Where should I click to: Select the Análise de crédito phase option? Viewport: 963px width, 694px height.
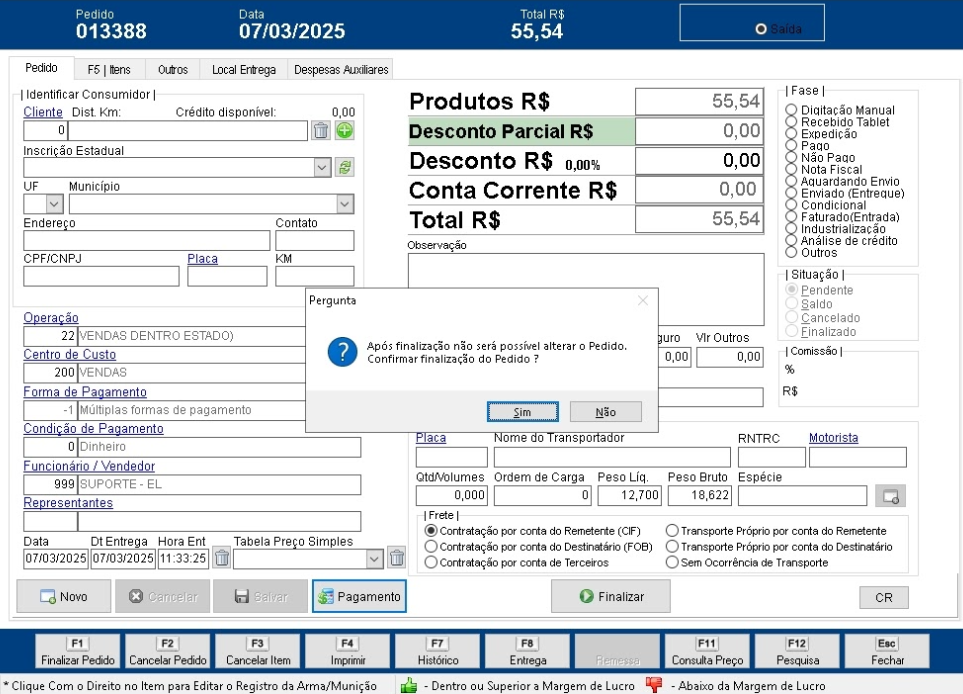pyautogui.click(x=791, y=241)
